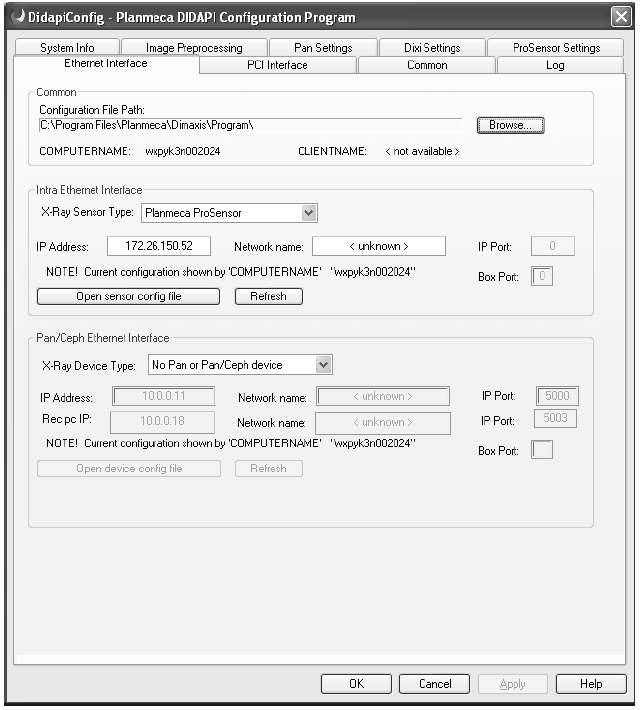Click the Pan/Ceph Box Port field
The image size is (640, 710).
542,450
